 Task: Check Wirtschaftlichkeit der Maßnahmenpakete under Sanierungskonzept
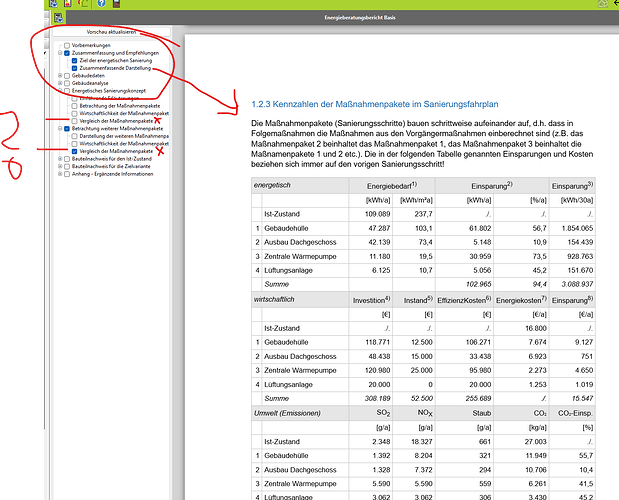[x=74, y=113]
